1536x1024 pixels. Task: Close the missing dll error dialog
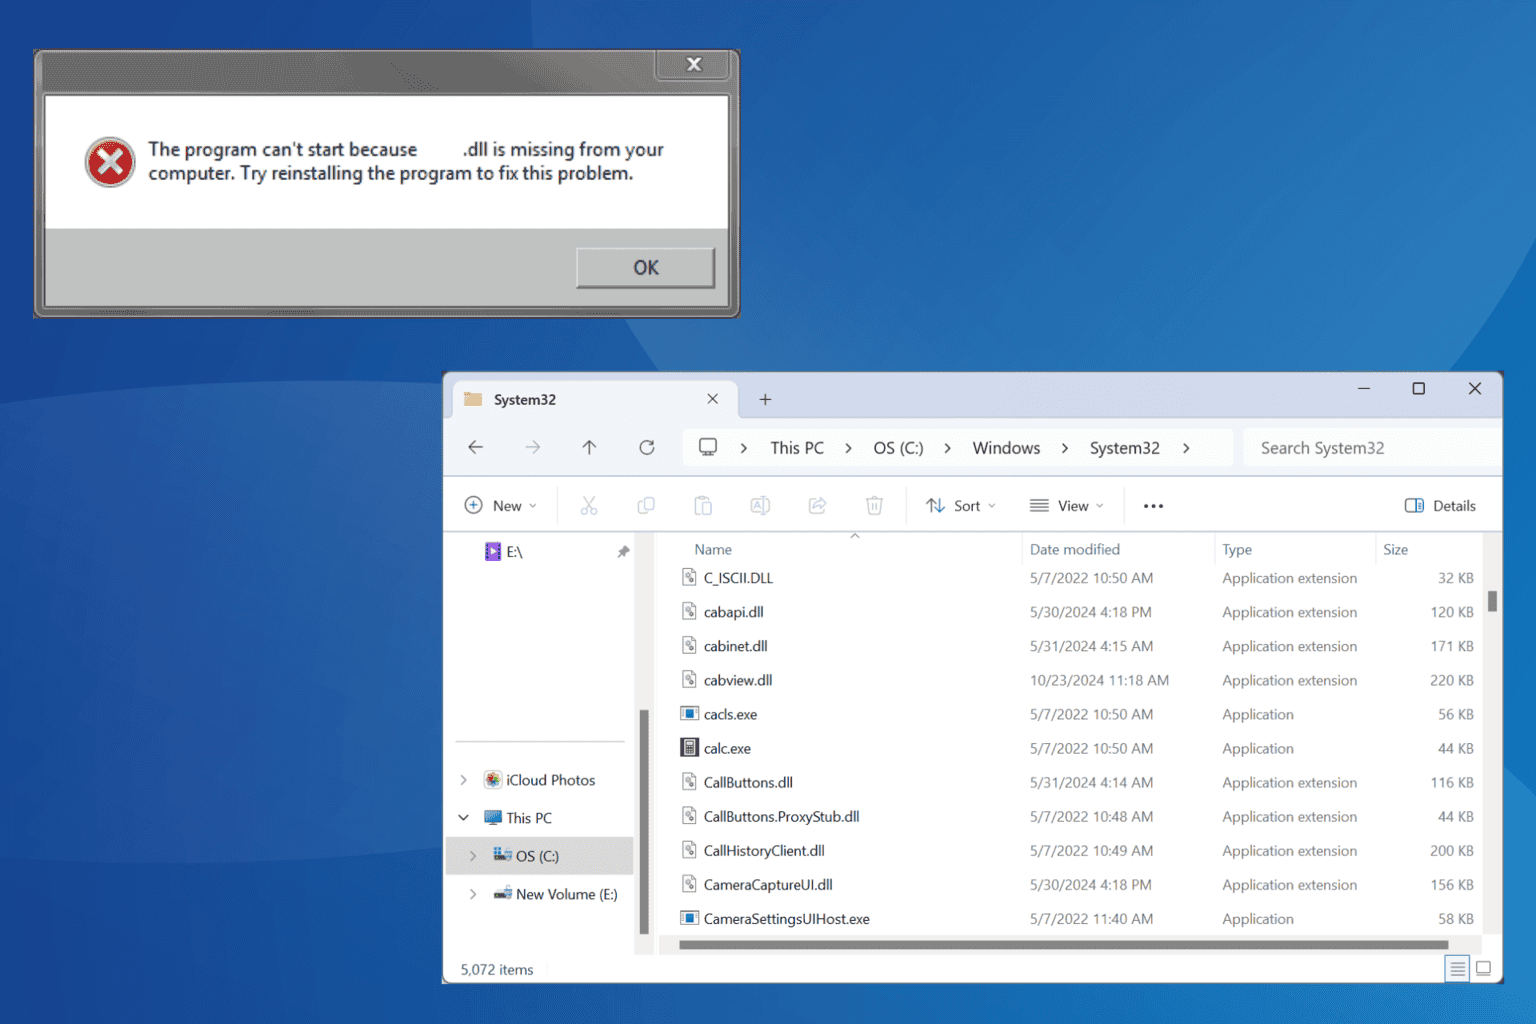694,65
